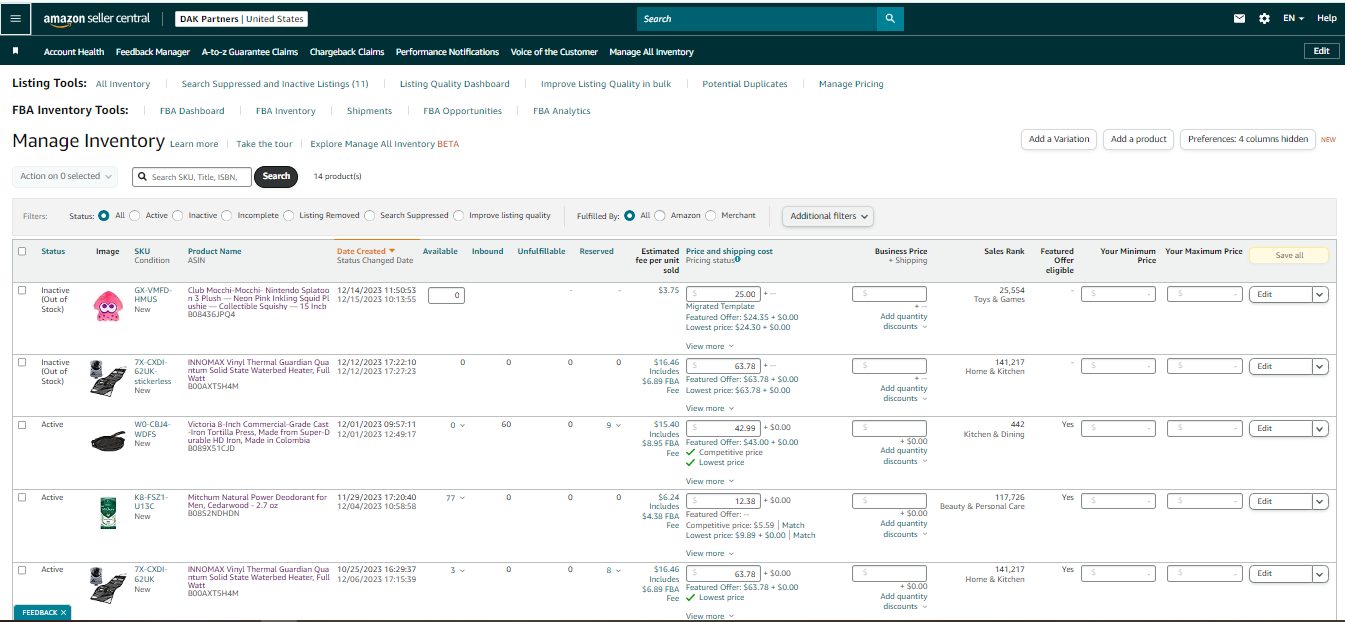Click Add a product button
This screenshot has width=1345, height=622.
(1139, 139)
